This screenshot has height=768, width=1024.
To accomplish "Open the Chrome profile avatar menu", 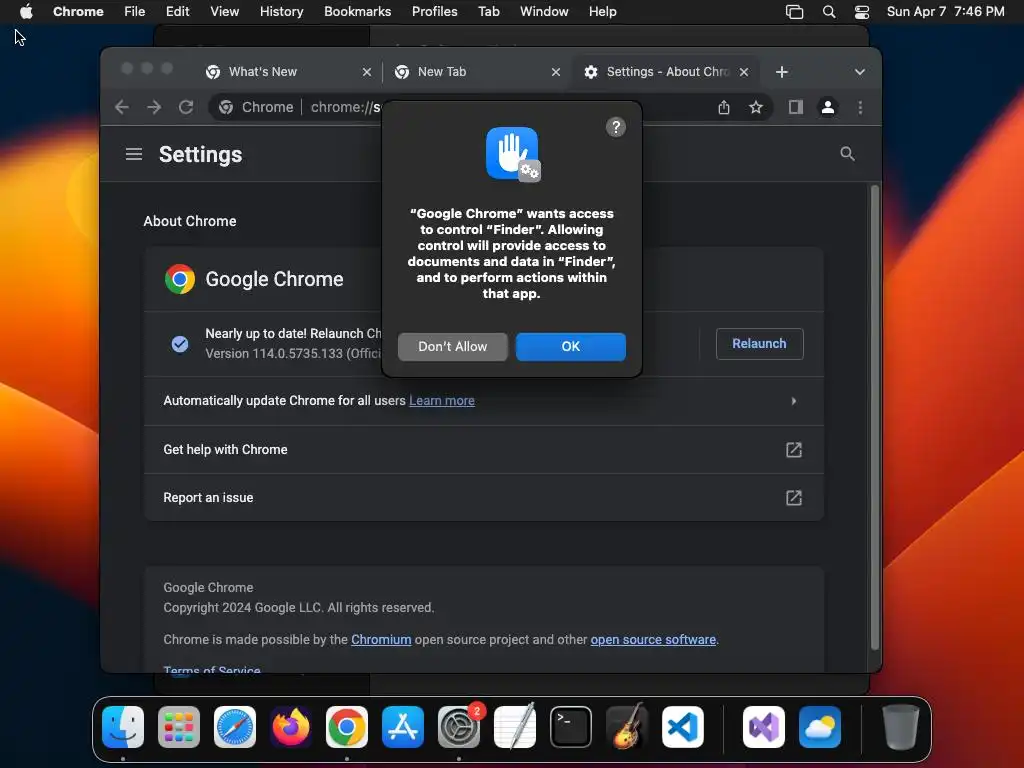I will click(827, 107).
